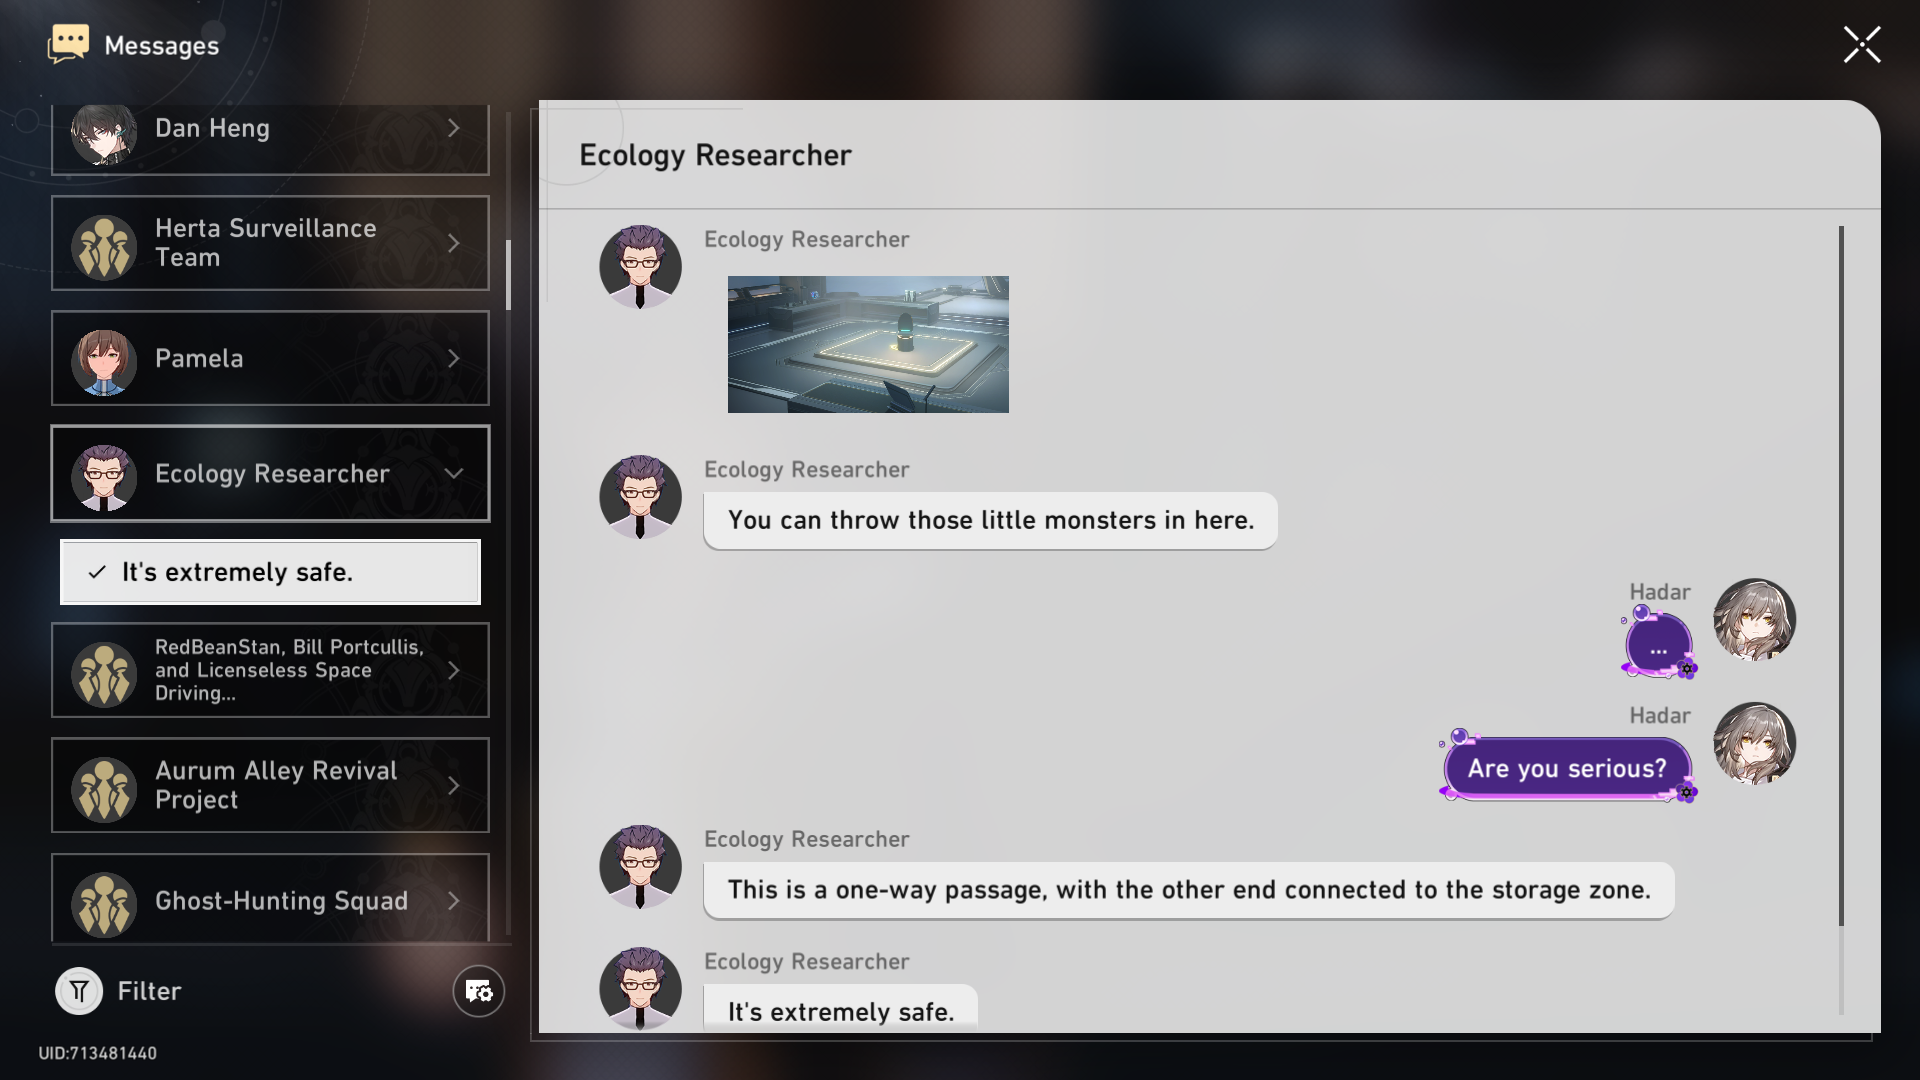This screenshot has height=1080, width=1920.
Task: Open RedBeanStan, Bill Portcullis group chat
Action: (x=270, y=670)
